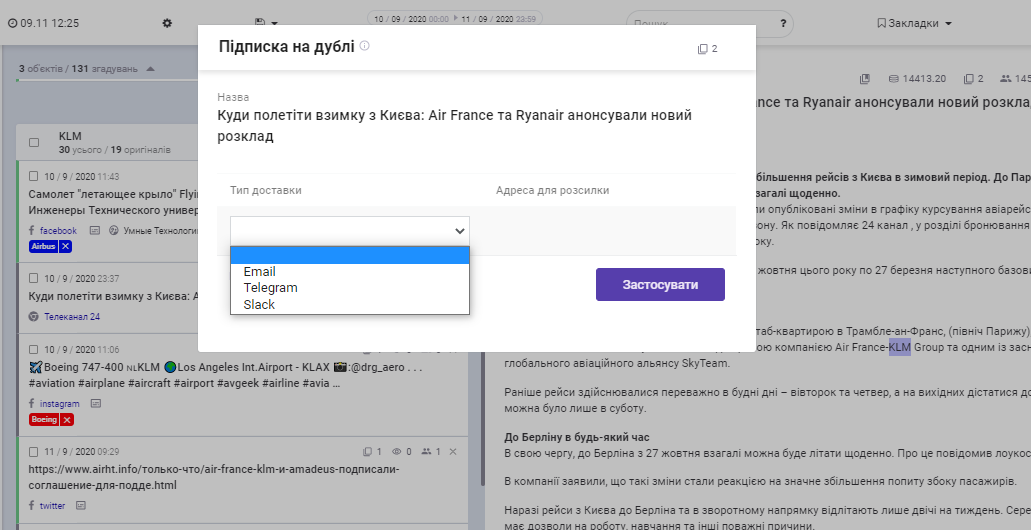The height and width of the screenshot is (530, 1031).
Task: Click the Boeing 747-400 KLM post text
Action: (226, 375)
